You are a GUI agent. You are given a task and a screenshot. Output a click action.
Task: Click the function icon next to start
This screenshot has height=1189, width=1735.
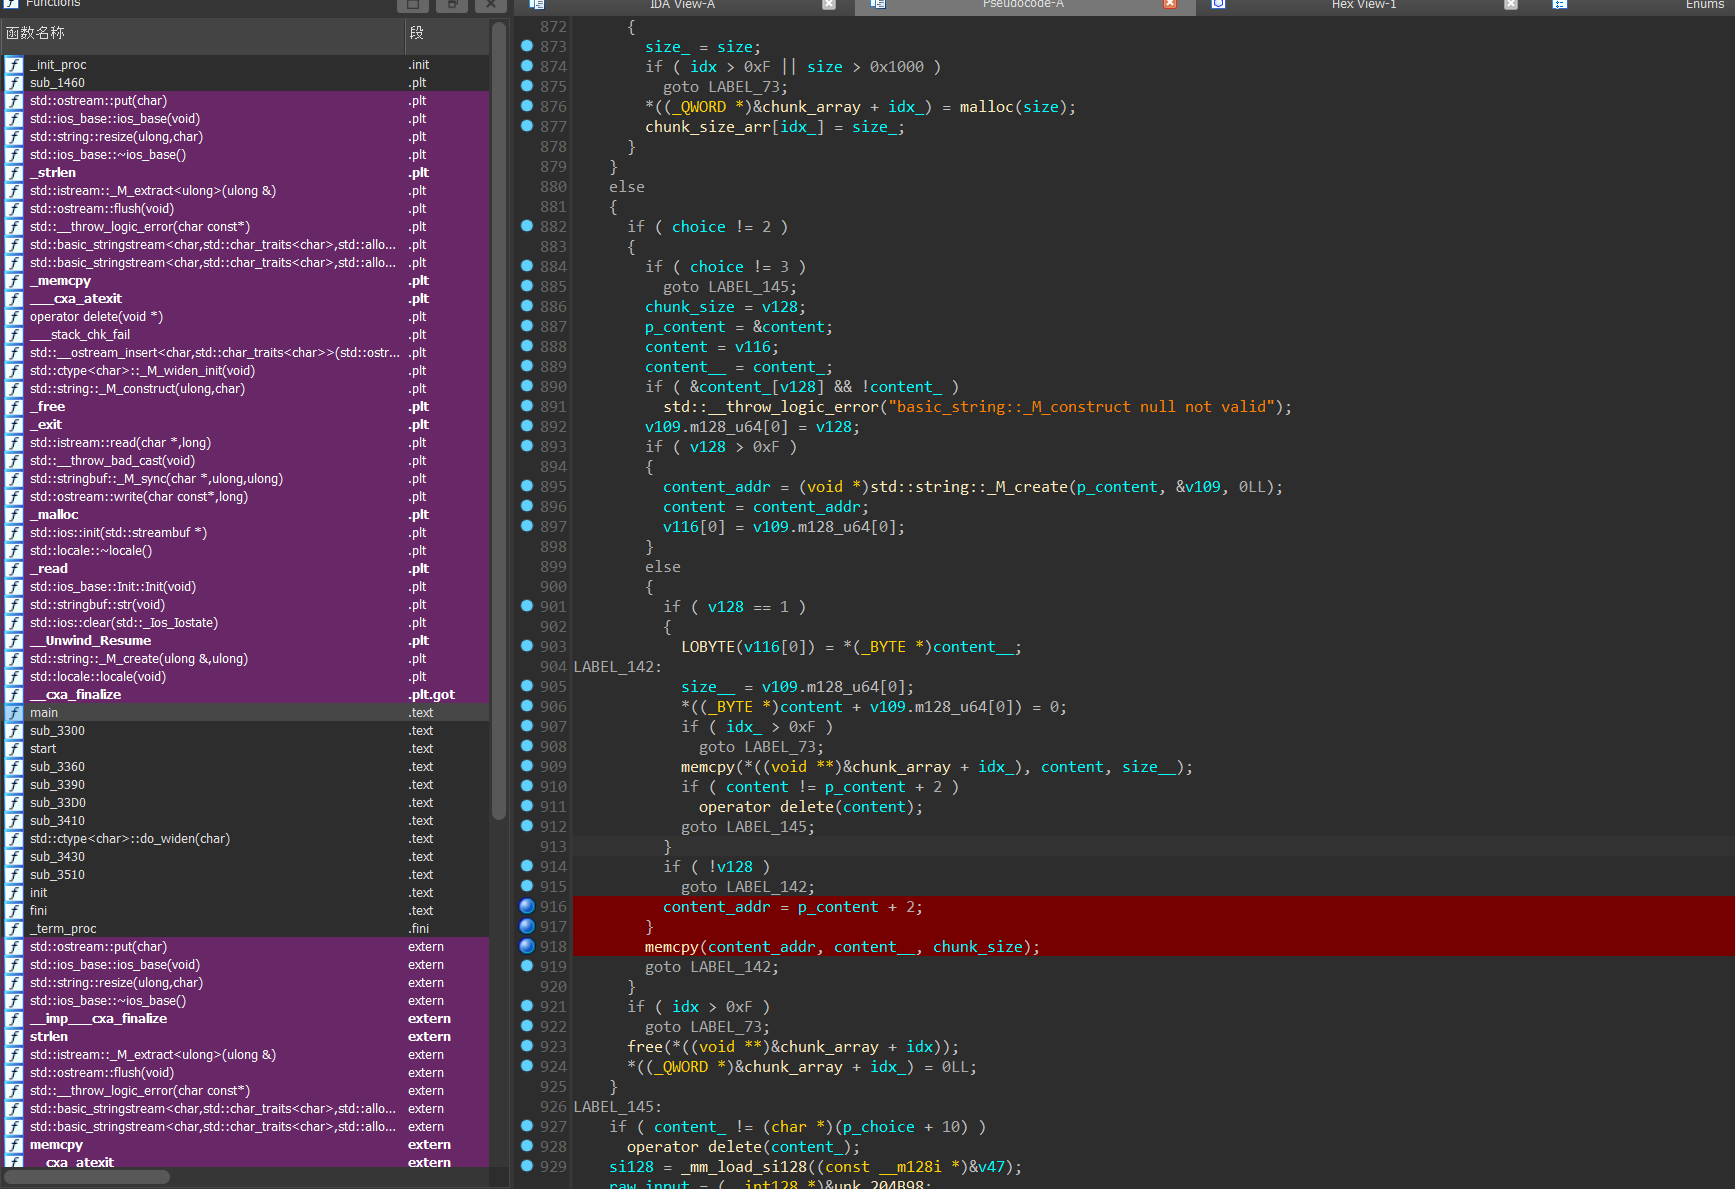click(x=15, y=749)
